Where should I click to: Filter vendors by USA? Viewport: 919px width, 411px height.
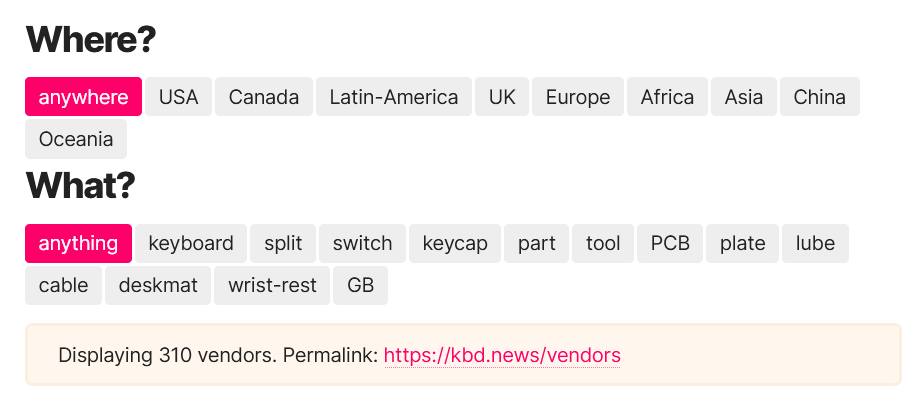point(178,97)
